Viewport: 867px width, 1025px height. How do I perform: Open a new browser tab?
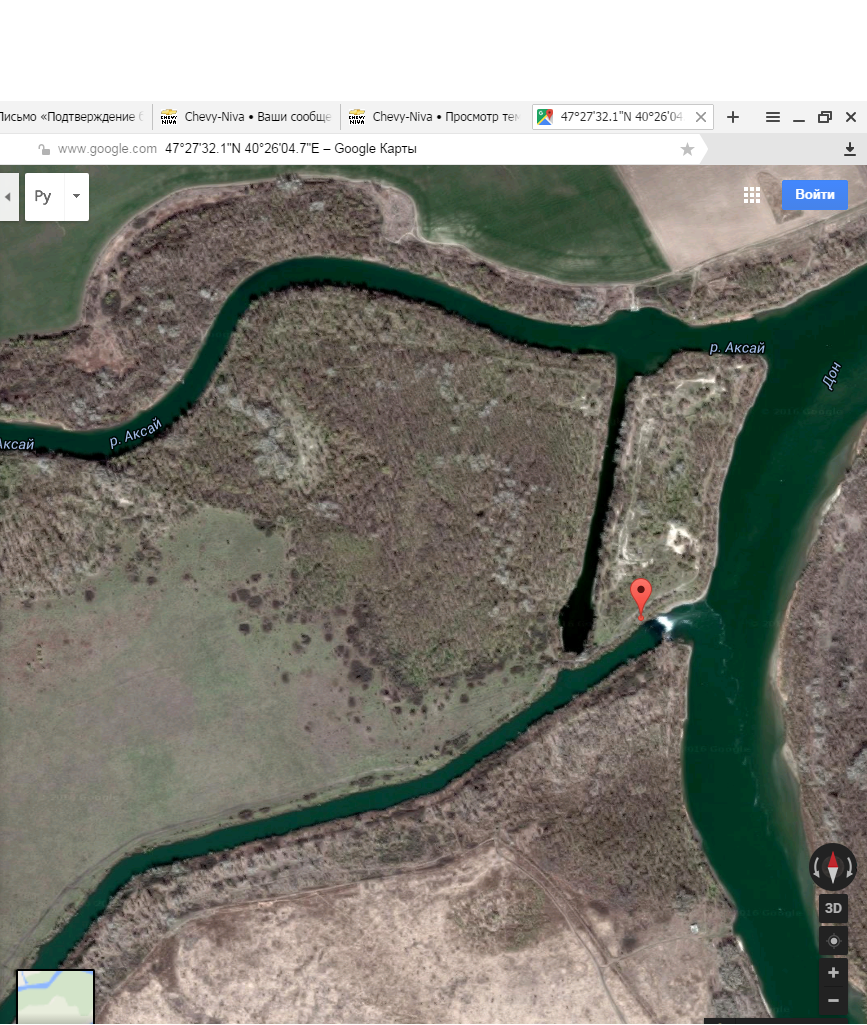733,117
